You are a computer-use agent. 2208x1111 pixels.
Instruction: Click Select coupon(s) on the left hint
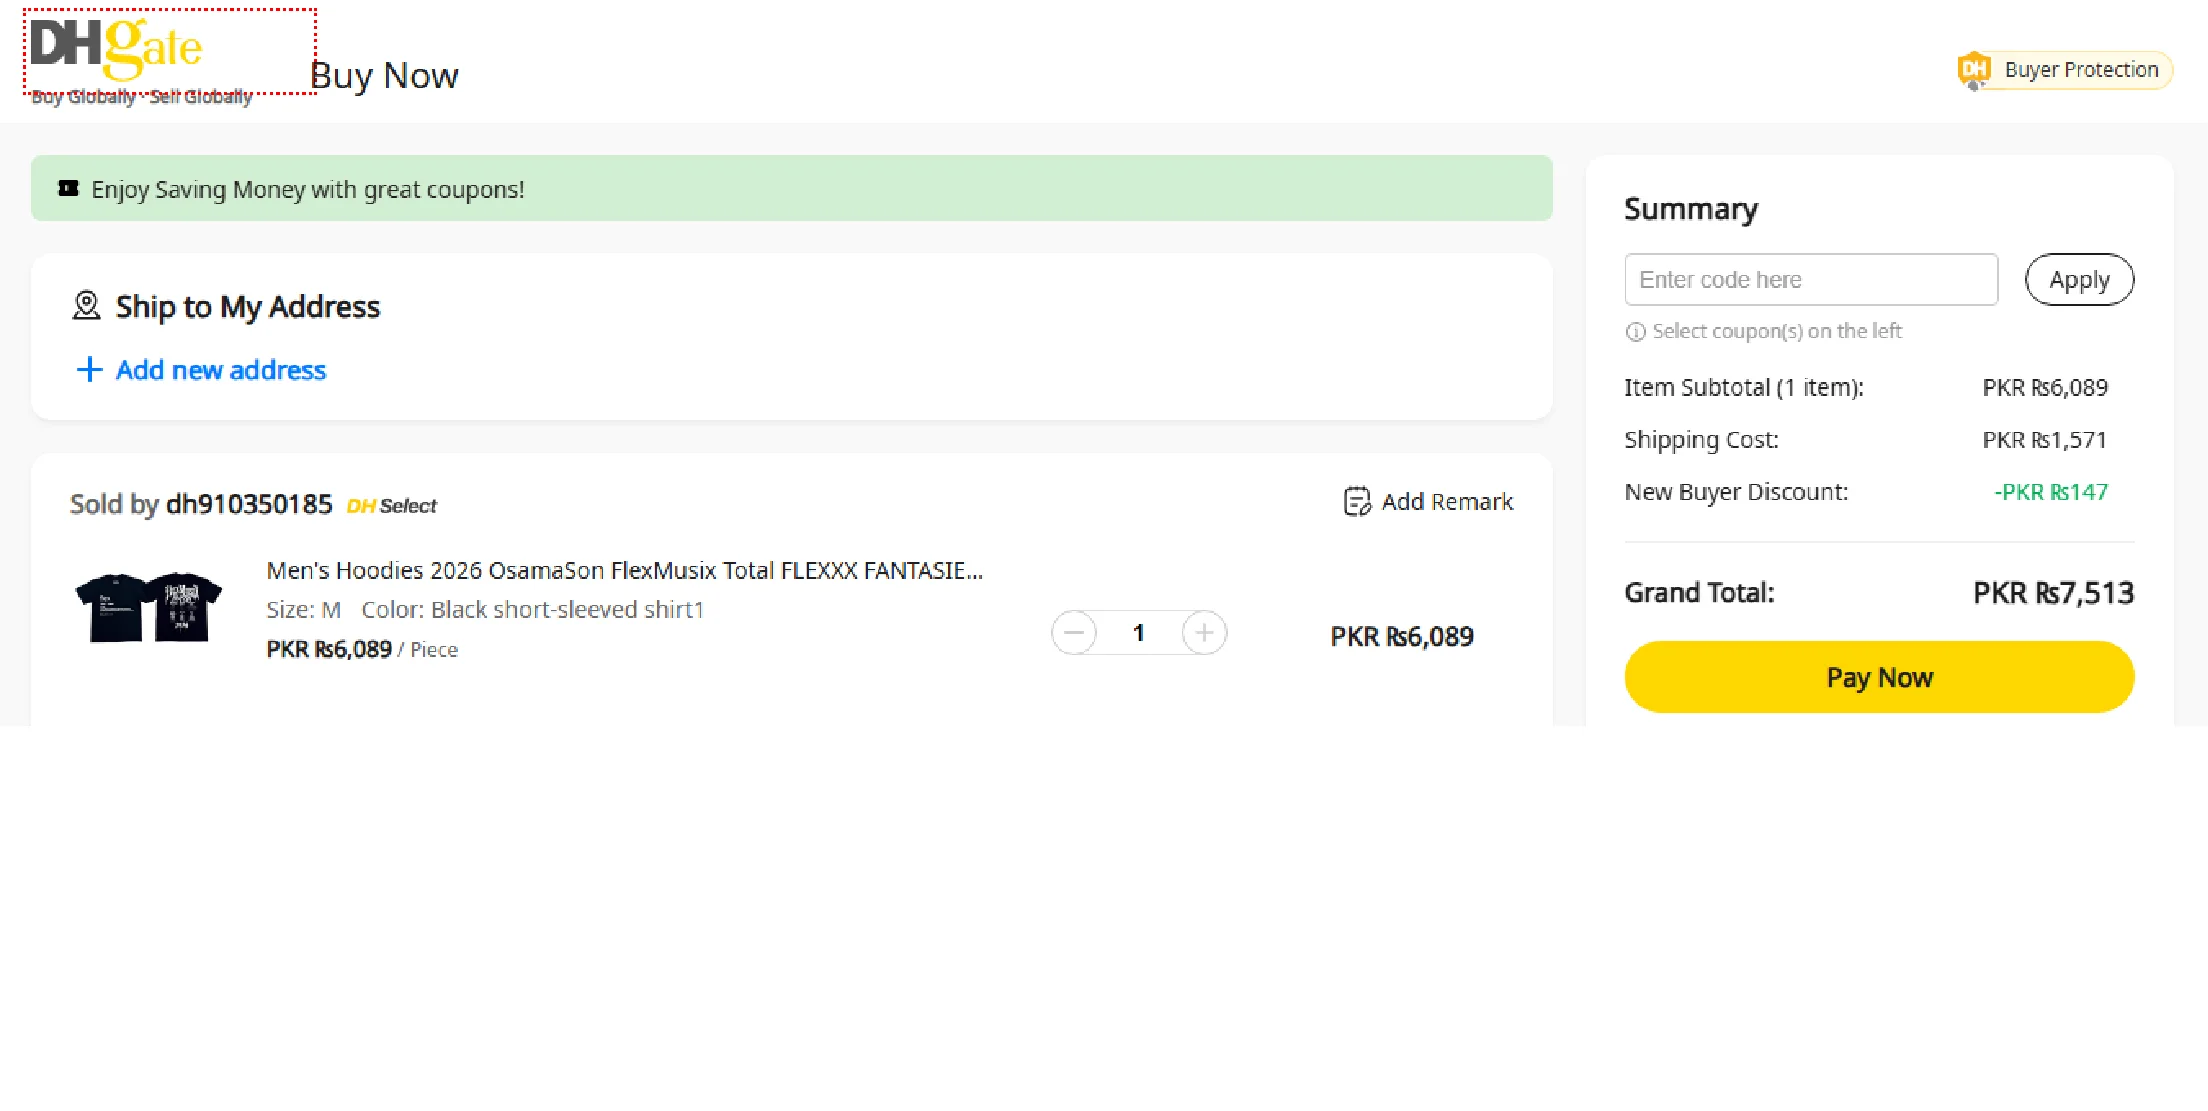(1777, 332)
